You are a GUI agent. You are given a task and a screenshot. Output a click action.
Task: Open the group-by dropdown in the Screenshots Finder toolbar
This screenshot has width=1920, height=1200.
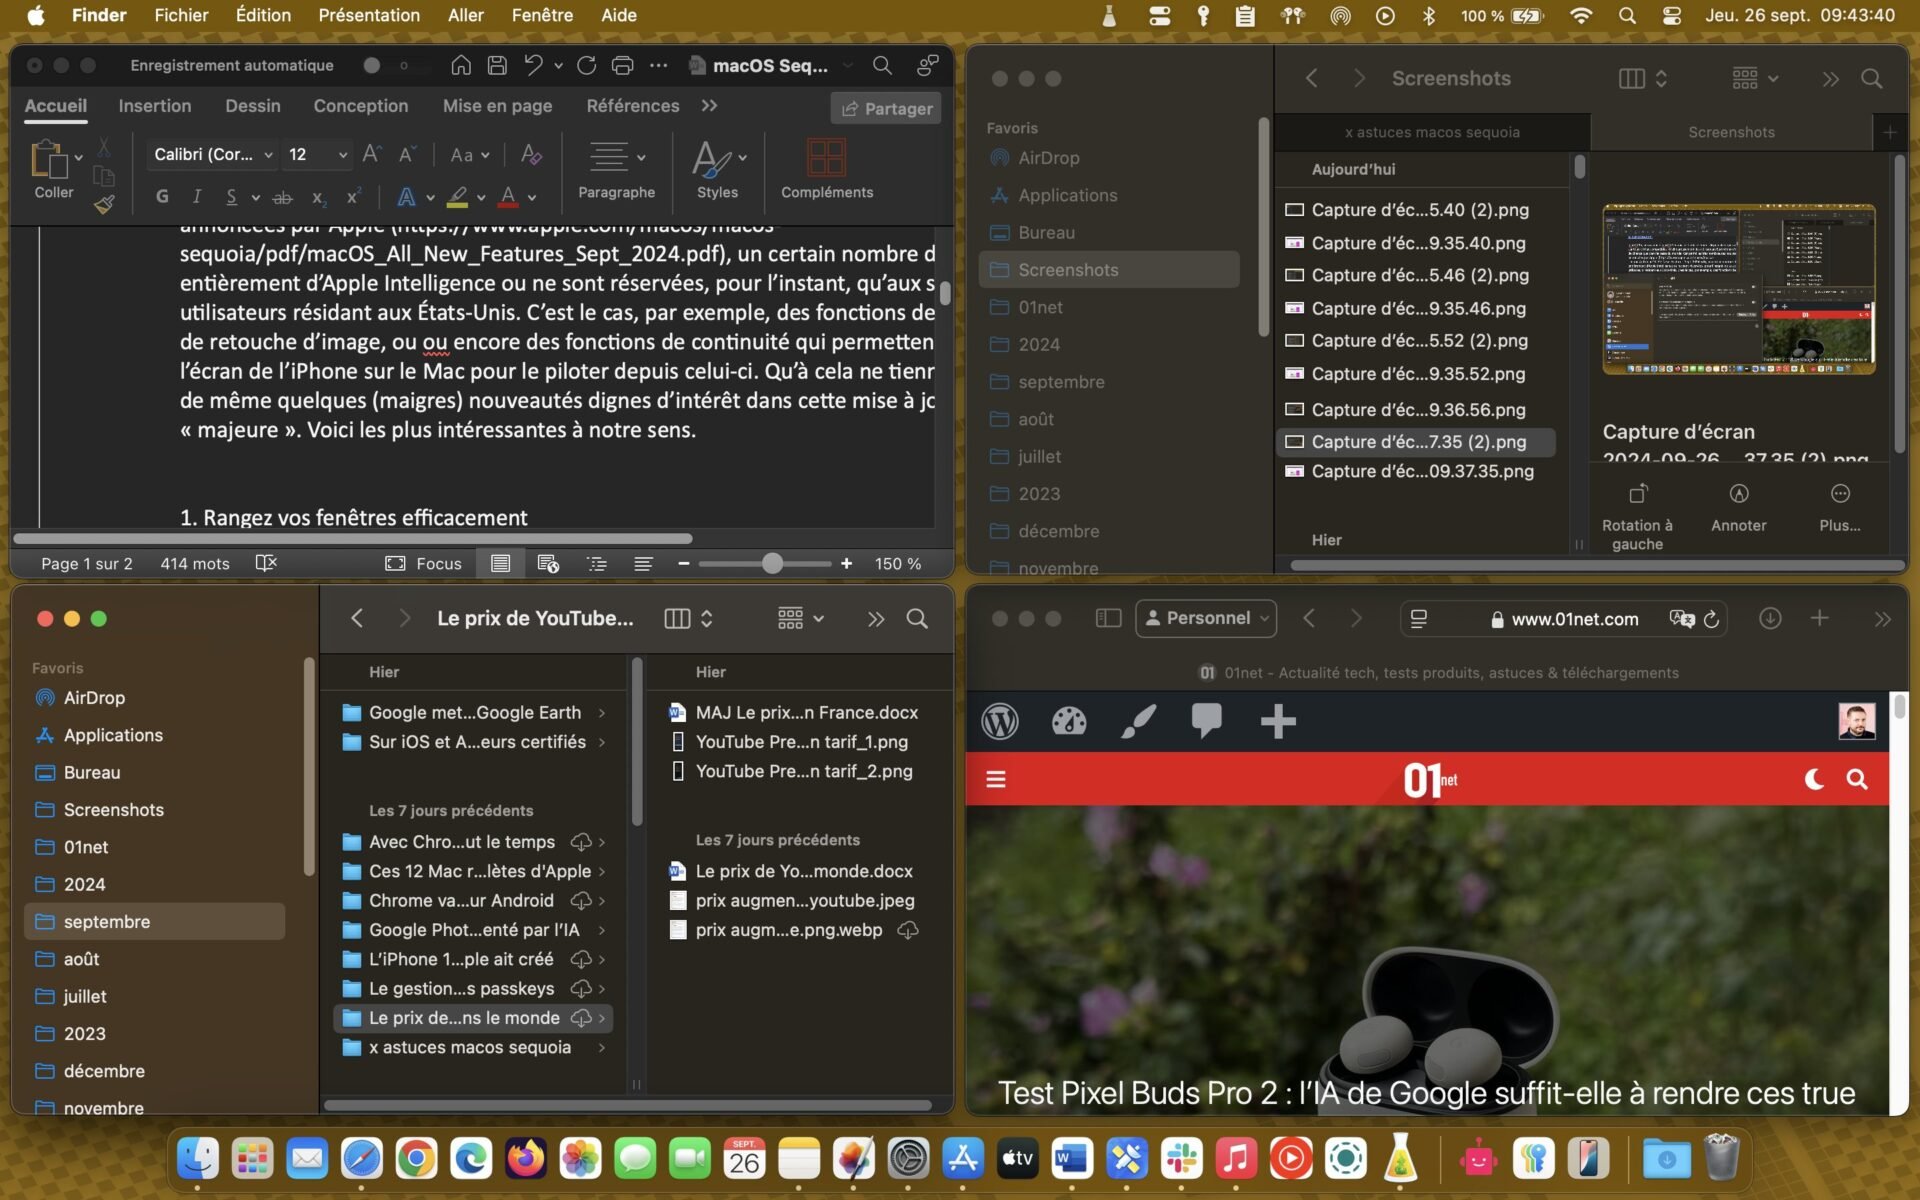coord(1755,78)
